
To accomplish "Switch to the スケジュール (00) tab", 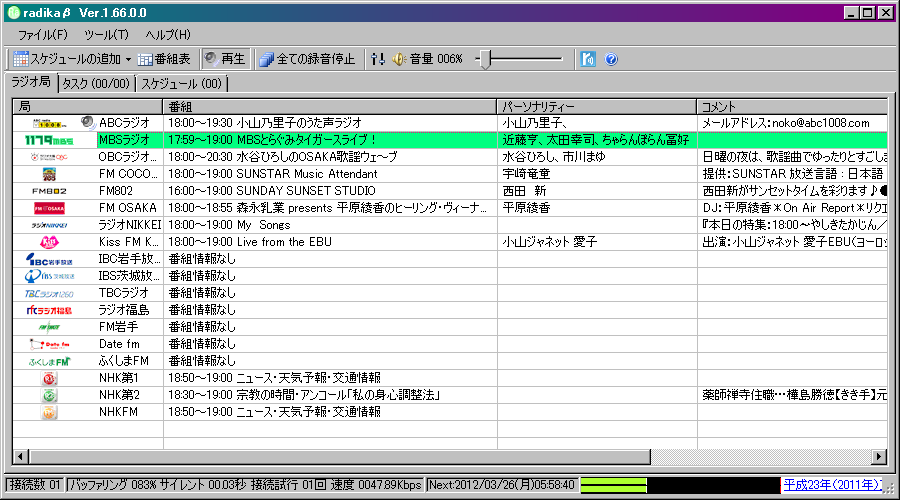I will (x=181, y=84).
